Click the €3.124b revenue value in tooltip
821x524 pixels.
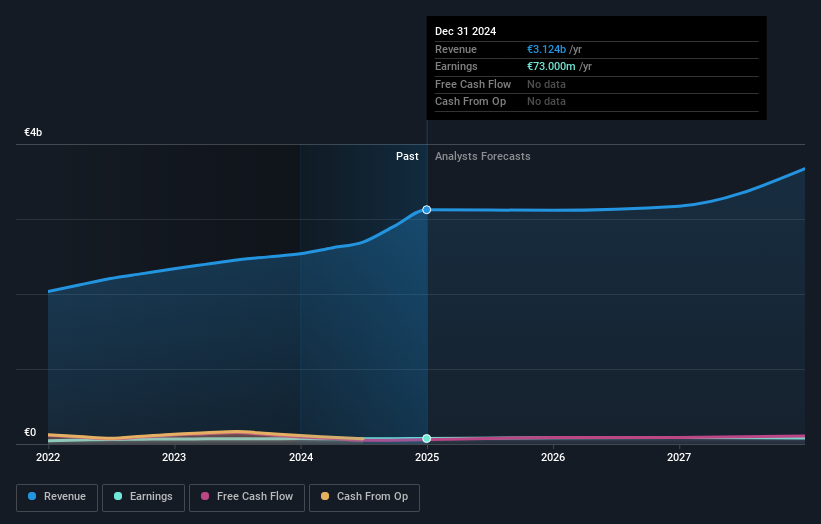(547, 49)
